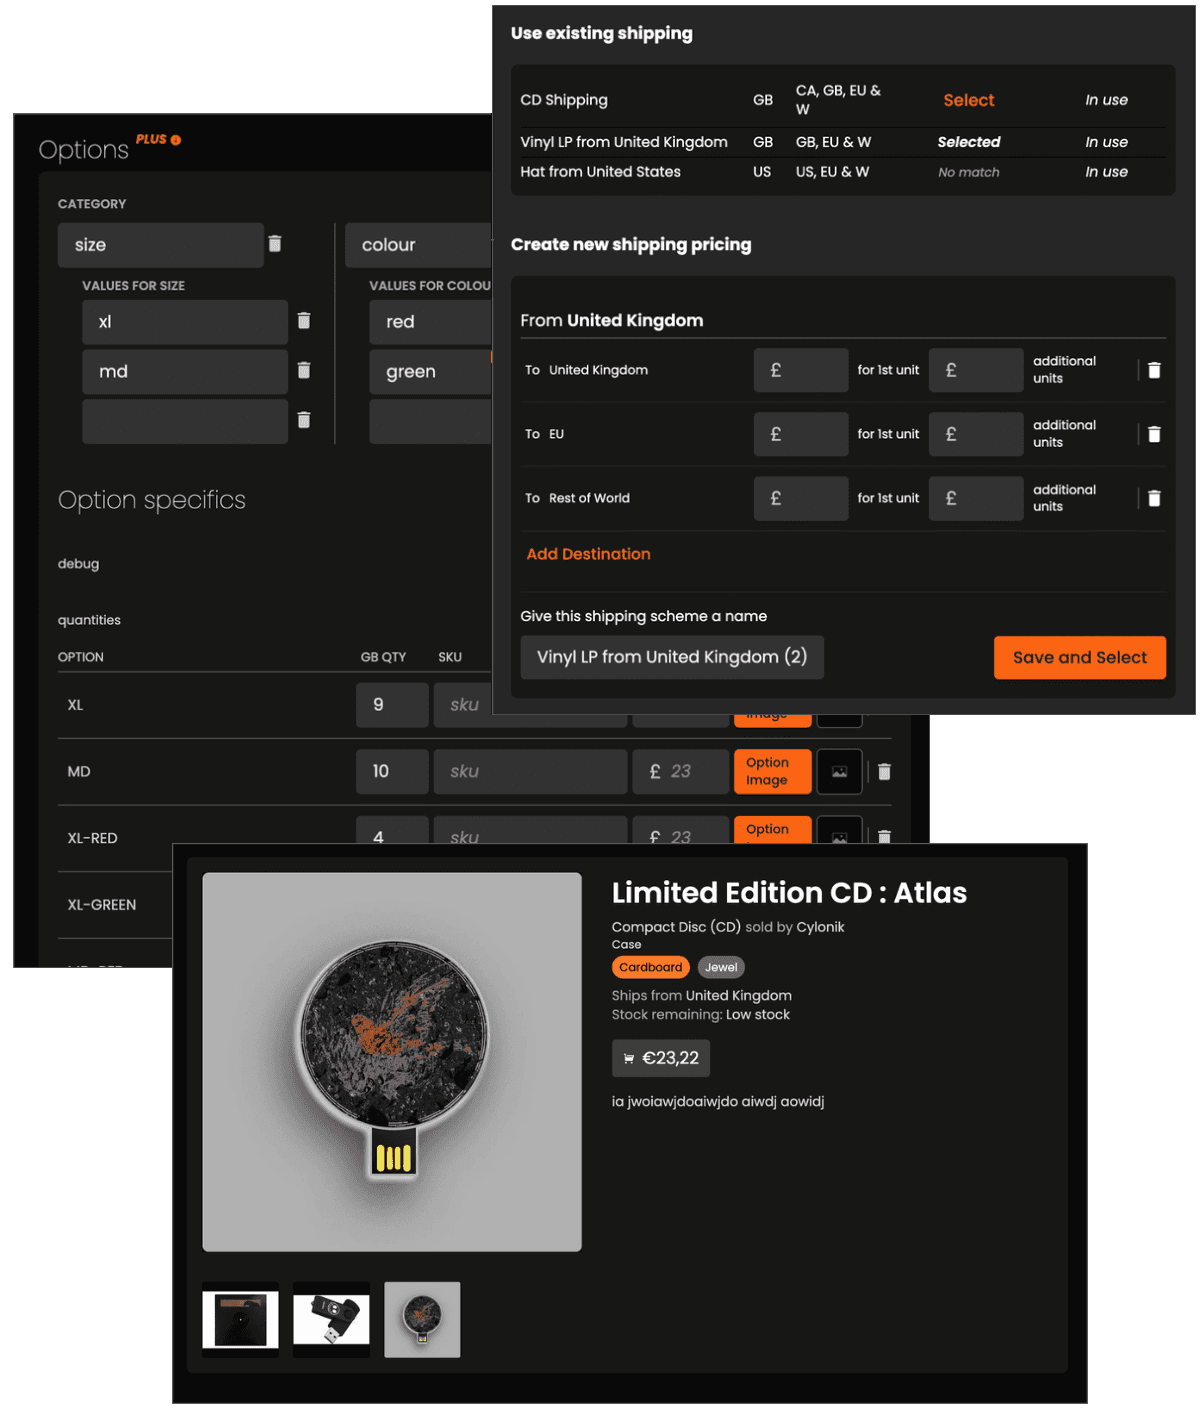Delete the MD option row
Viewport: 1204px width, 1415px height.
pyautogui.click(x=884, y=771)
